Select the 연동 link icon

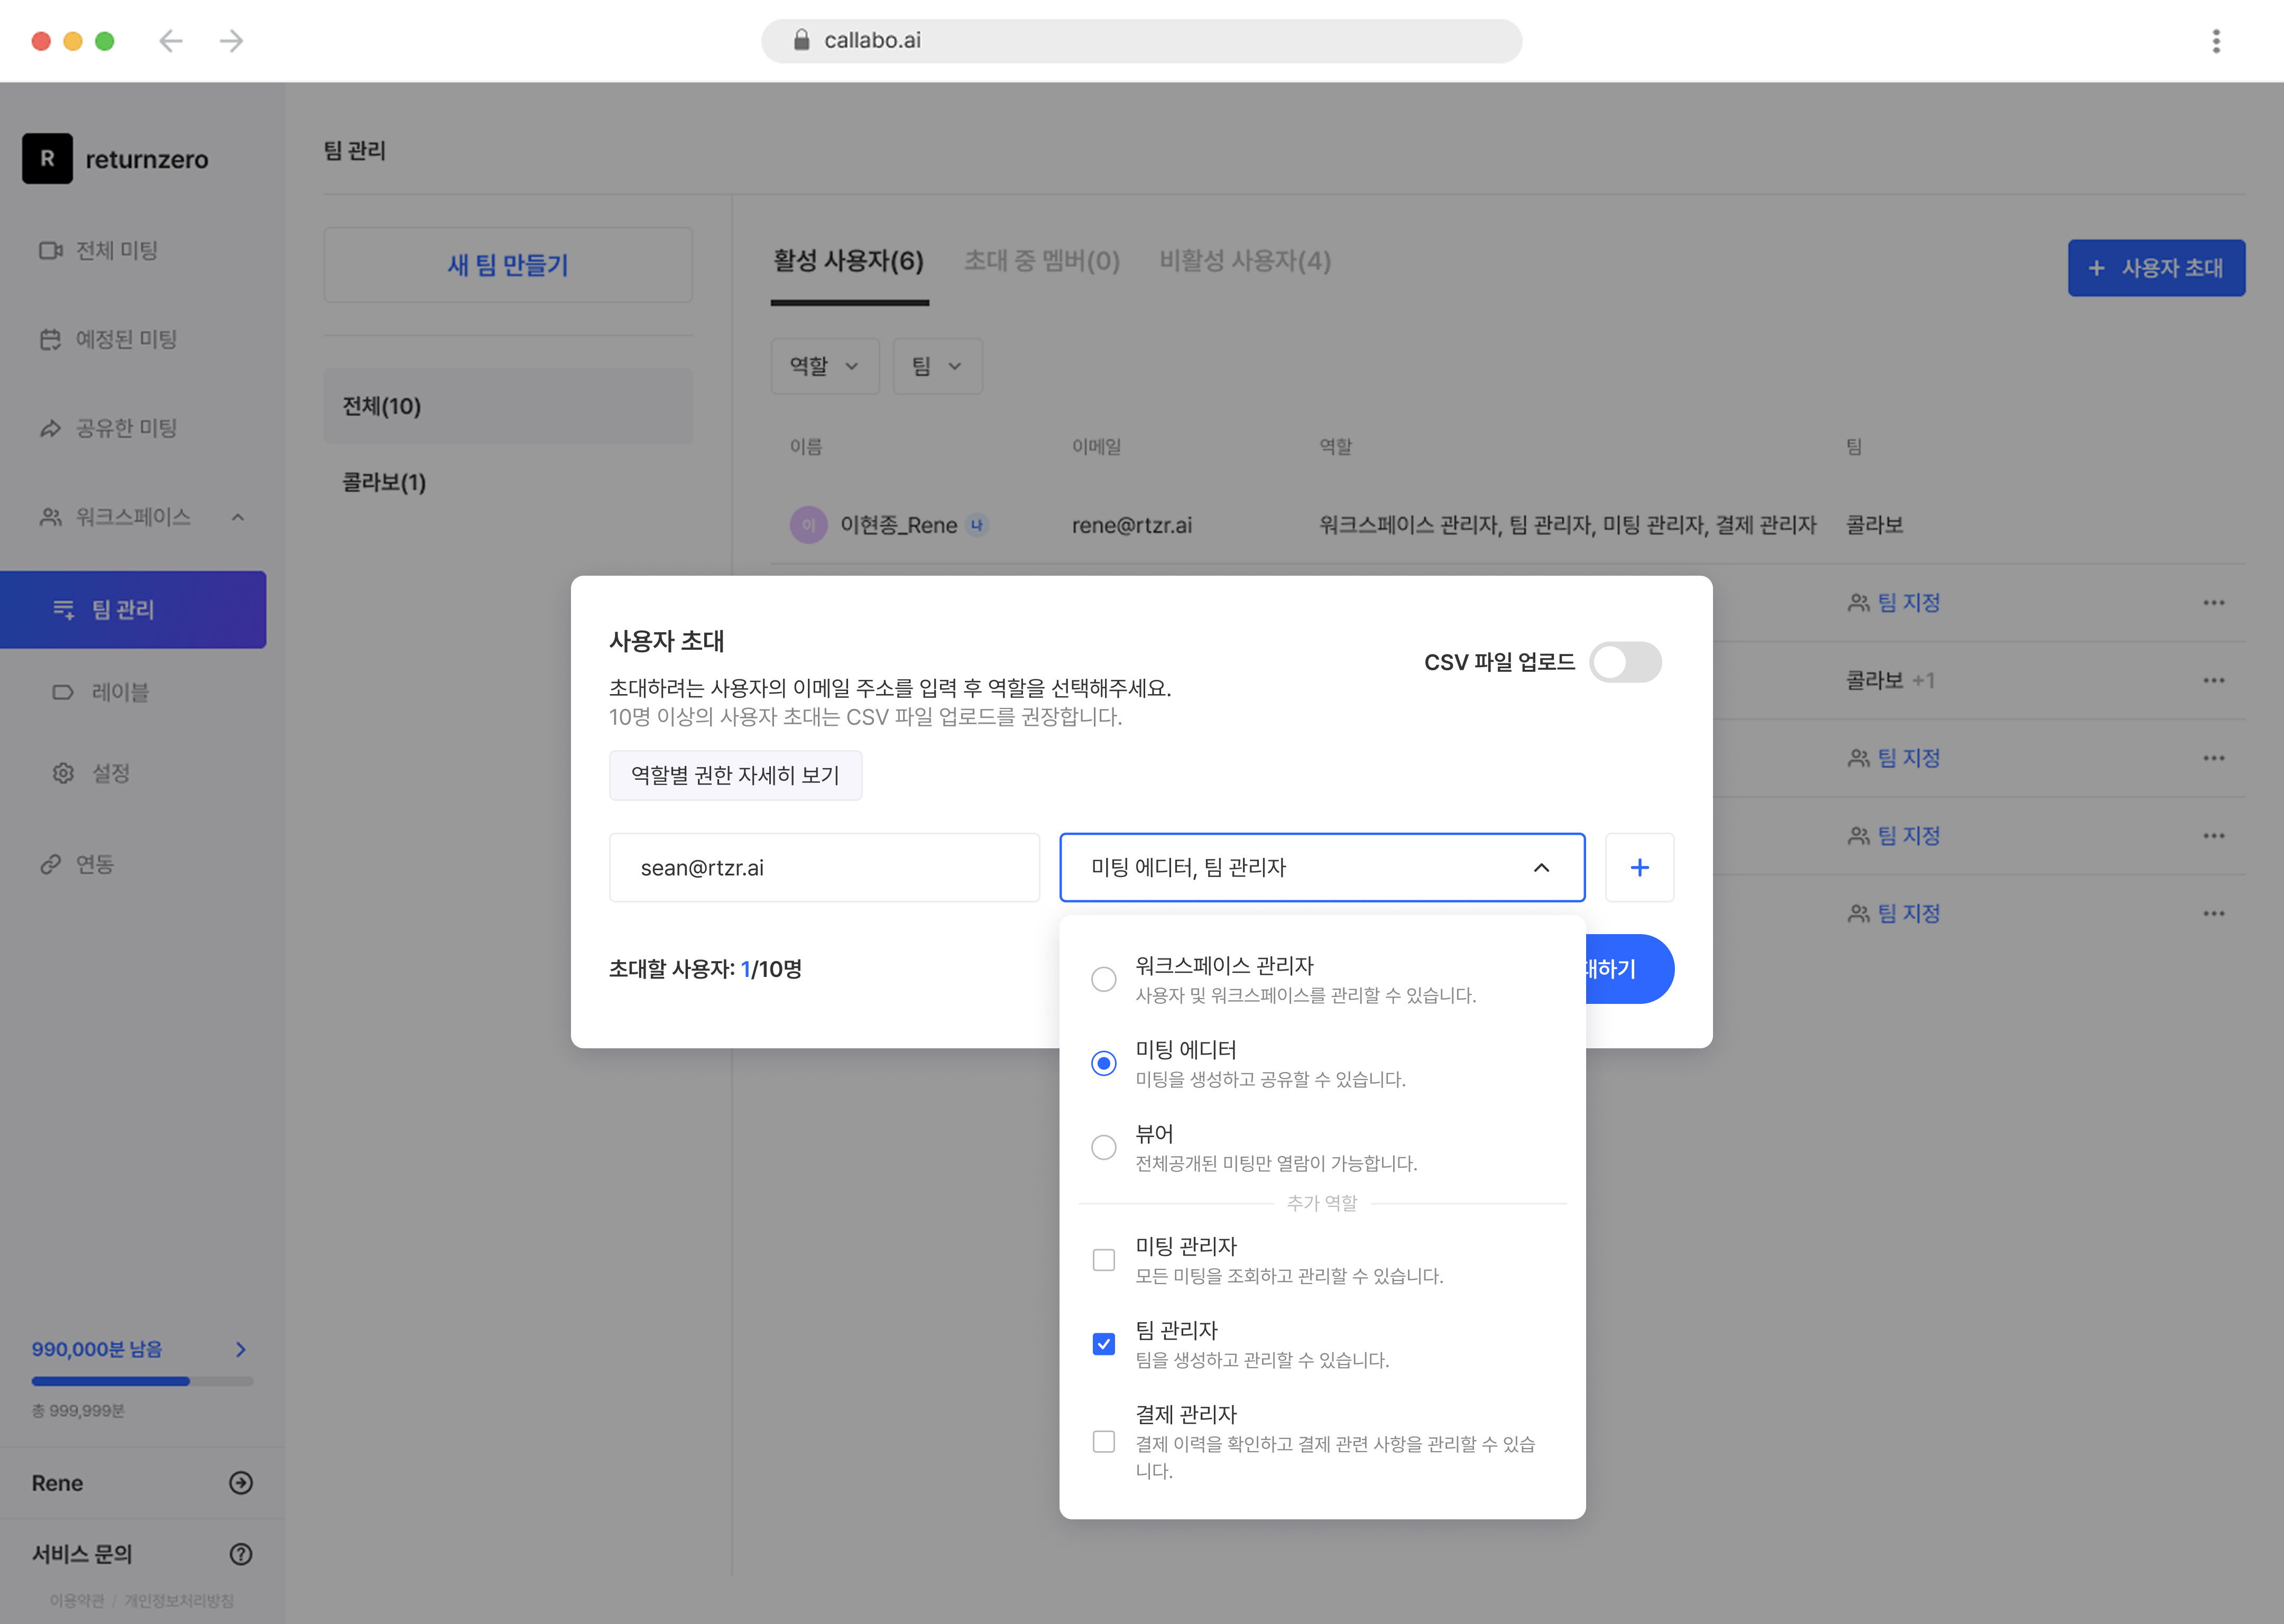pyautogui.click(x=50, y=864)
